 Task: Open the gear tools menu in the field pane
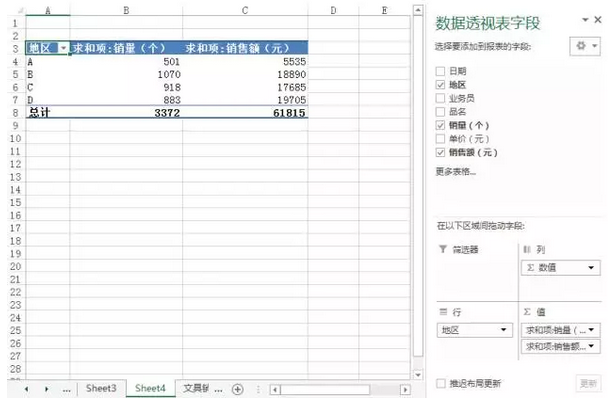(585, 46)
